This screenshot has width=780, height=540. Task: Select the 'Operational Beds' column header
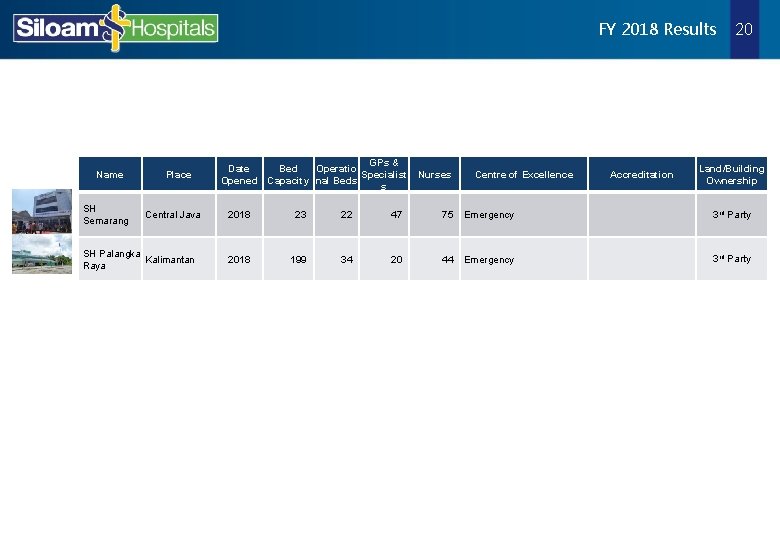click(336, 174)
